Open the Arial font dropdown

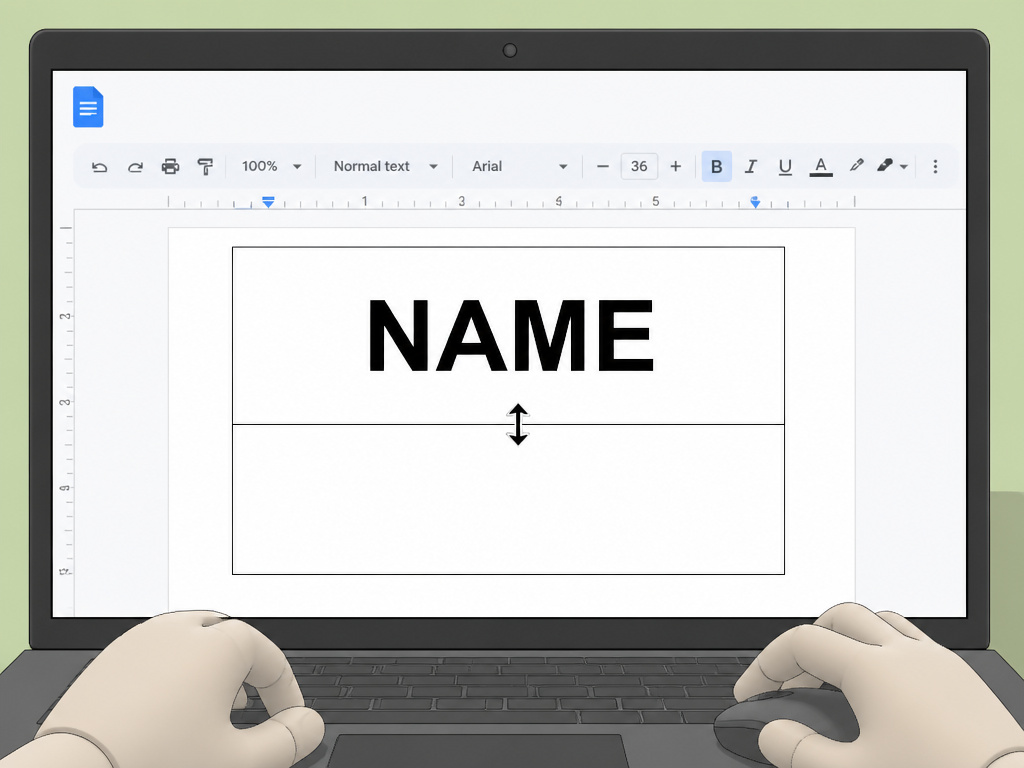click(x=519, y=167)
